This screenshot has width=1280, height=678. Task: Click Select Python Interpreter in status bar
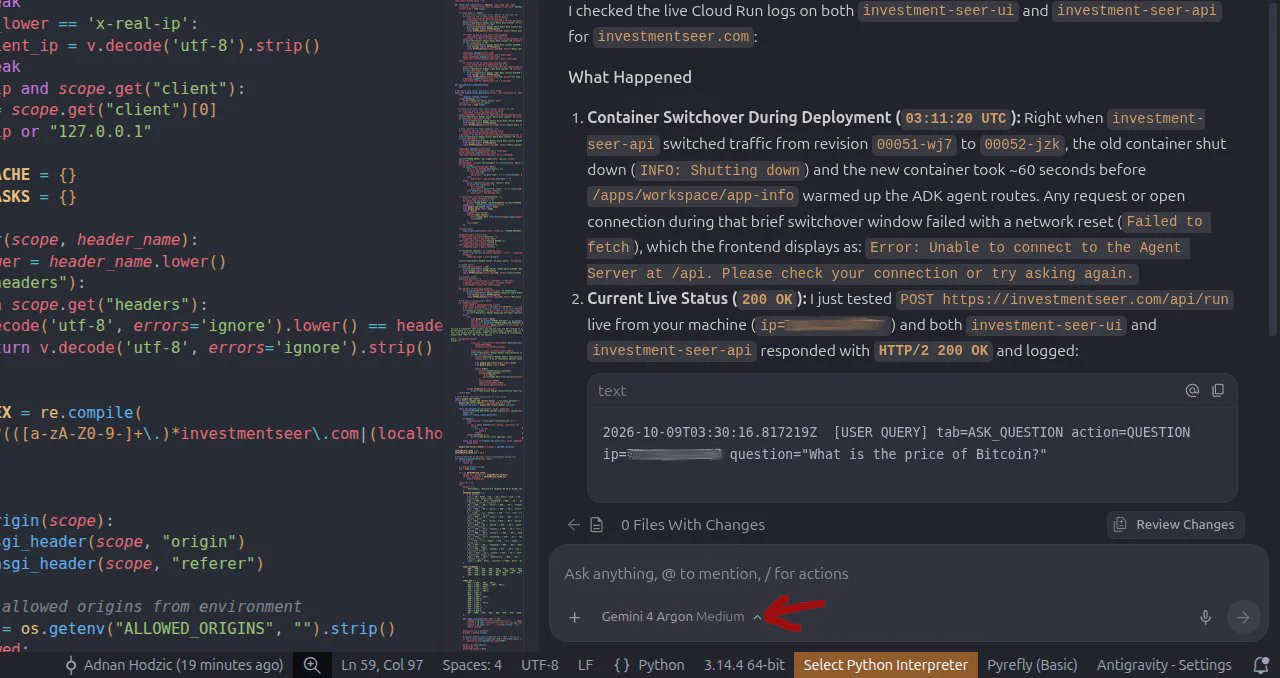tap(886, 665)
